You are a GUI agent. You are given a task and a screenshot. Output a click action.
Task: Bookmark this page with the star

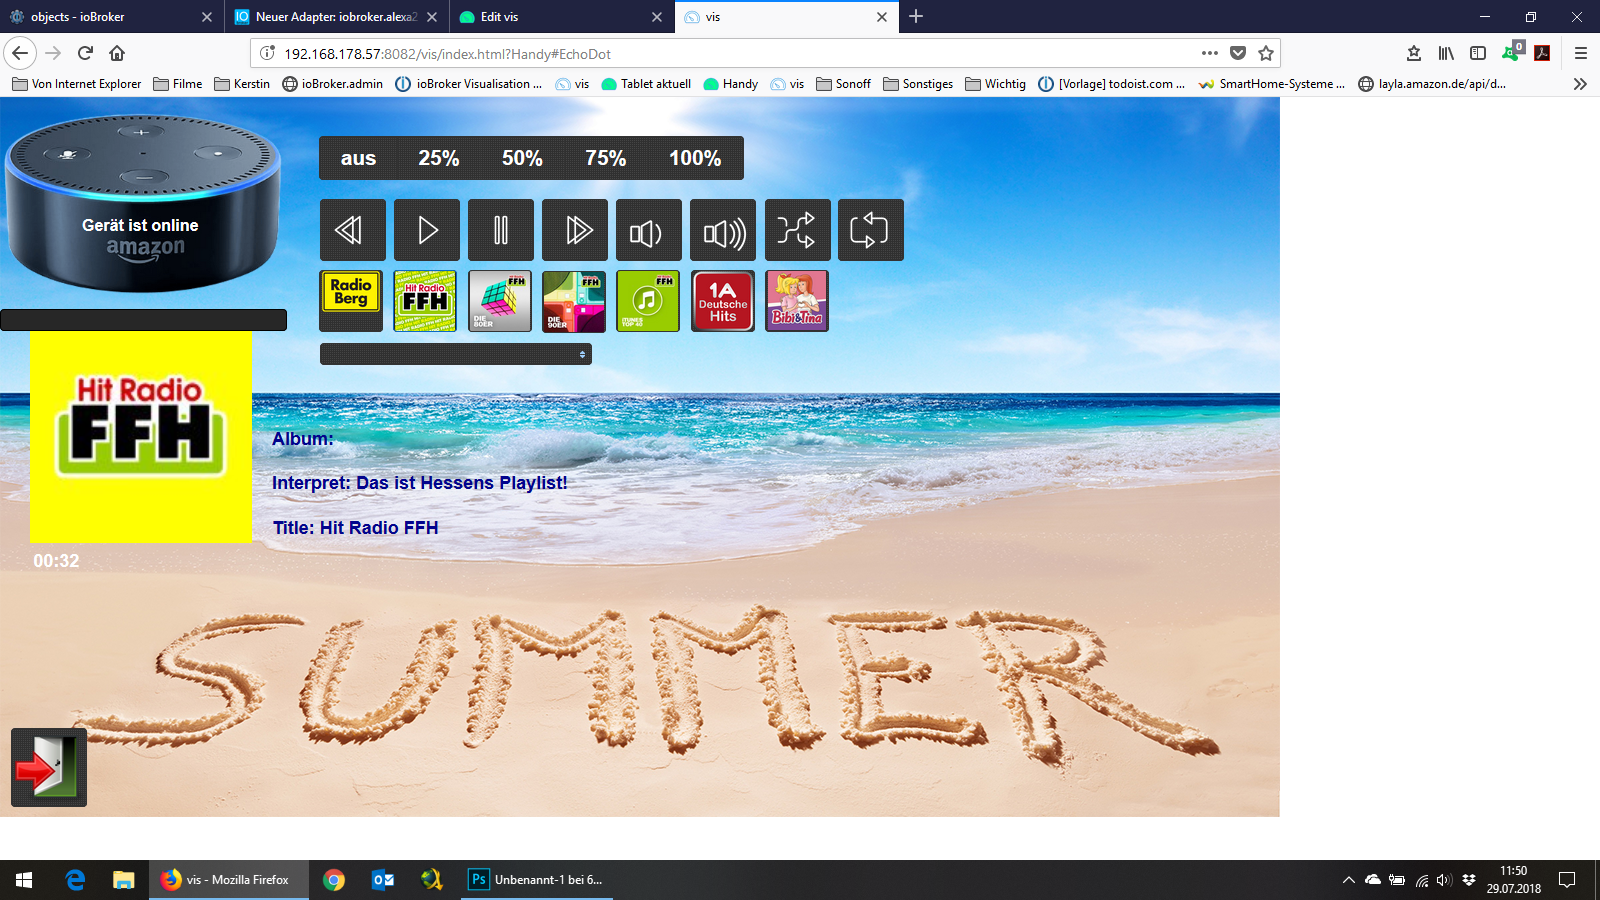(x=1266, y=53)
